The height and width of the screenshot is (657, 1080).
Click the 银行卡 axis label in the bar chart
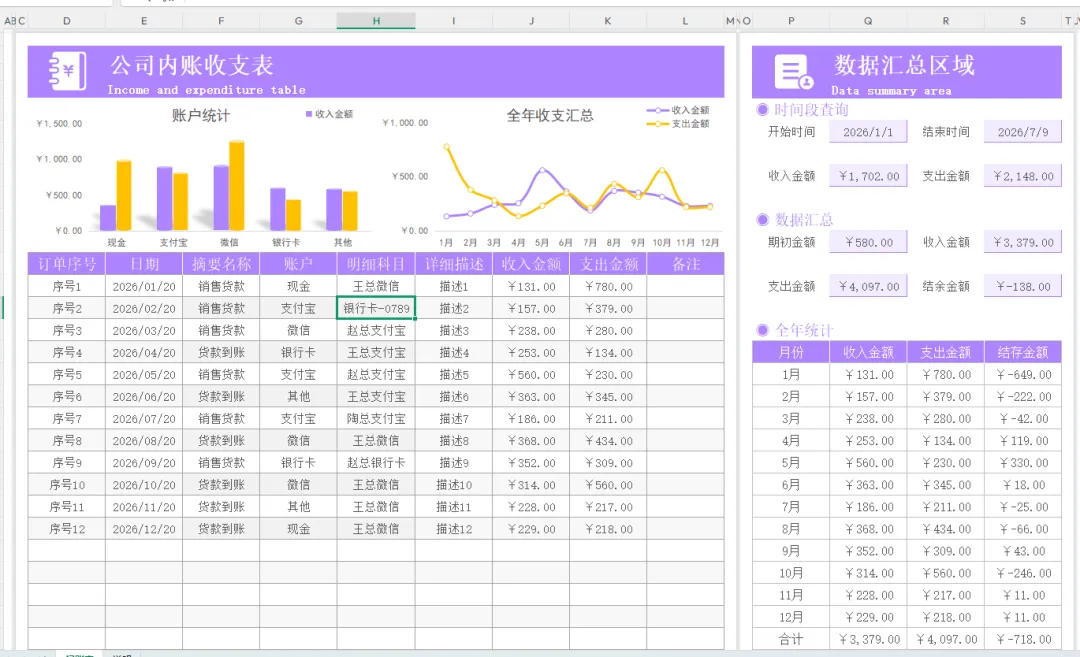tap(286, 242)
